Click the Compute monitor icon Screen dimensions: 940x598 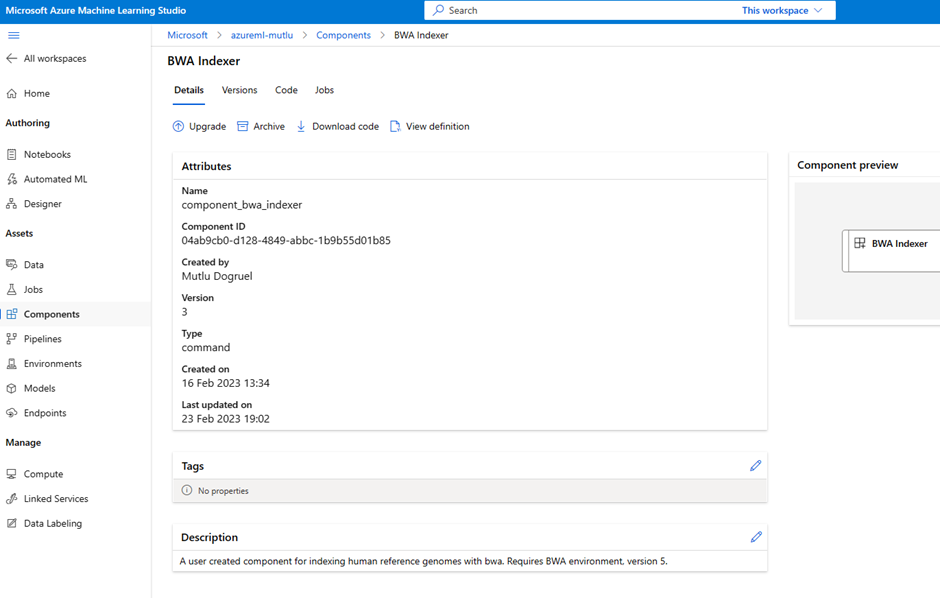click(x=11, y=473)
